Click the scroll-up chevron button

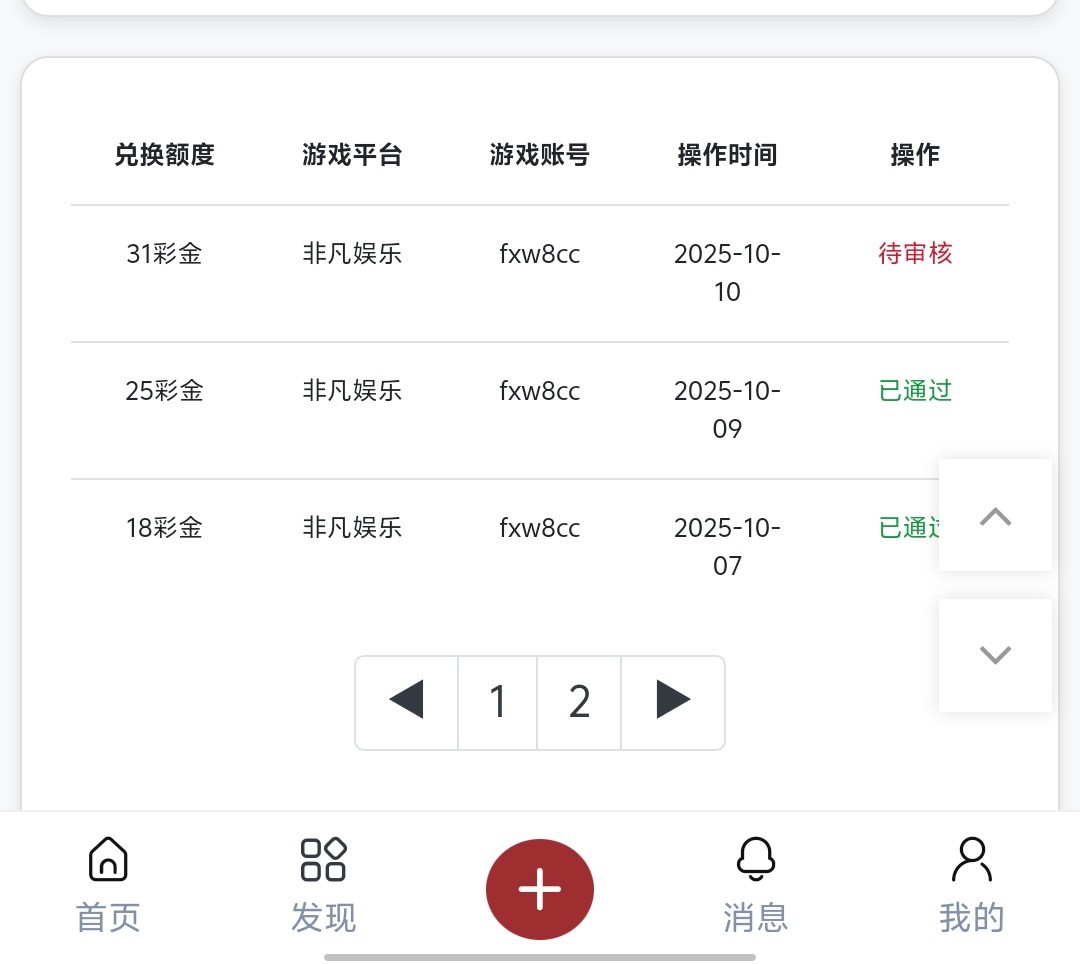coord(995,516)
